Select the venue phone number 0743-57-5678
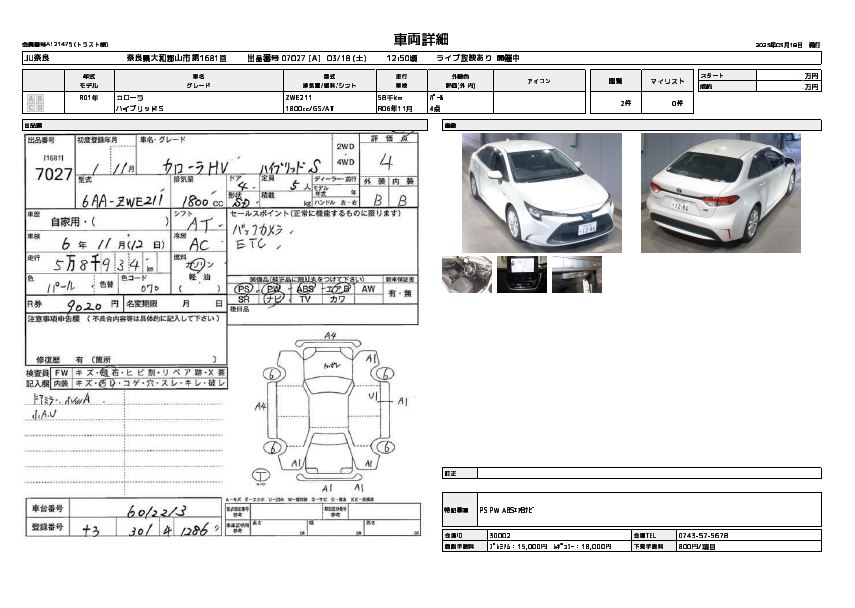Screen dimensions: 855x608 coord(703,535)
